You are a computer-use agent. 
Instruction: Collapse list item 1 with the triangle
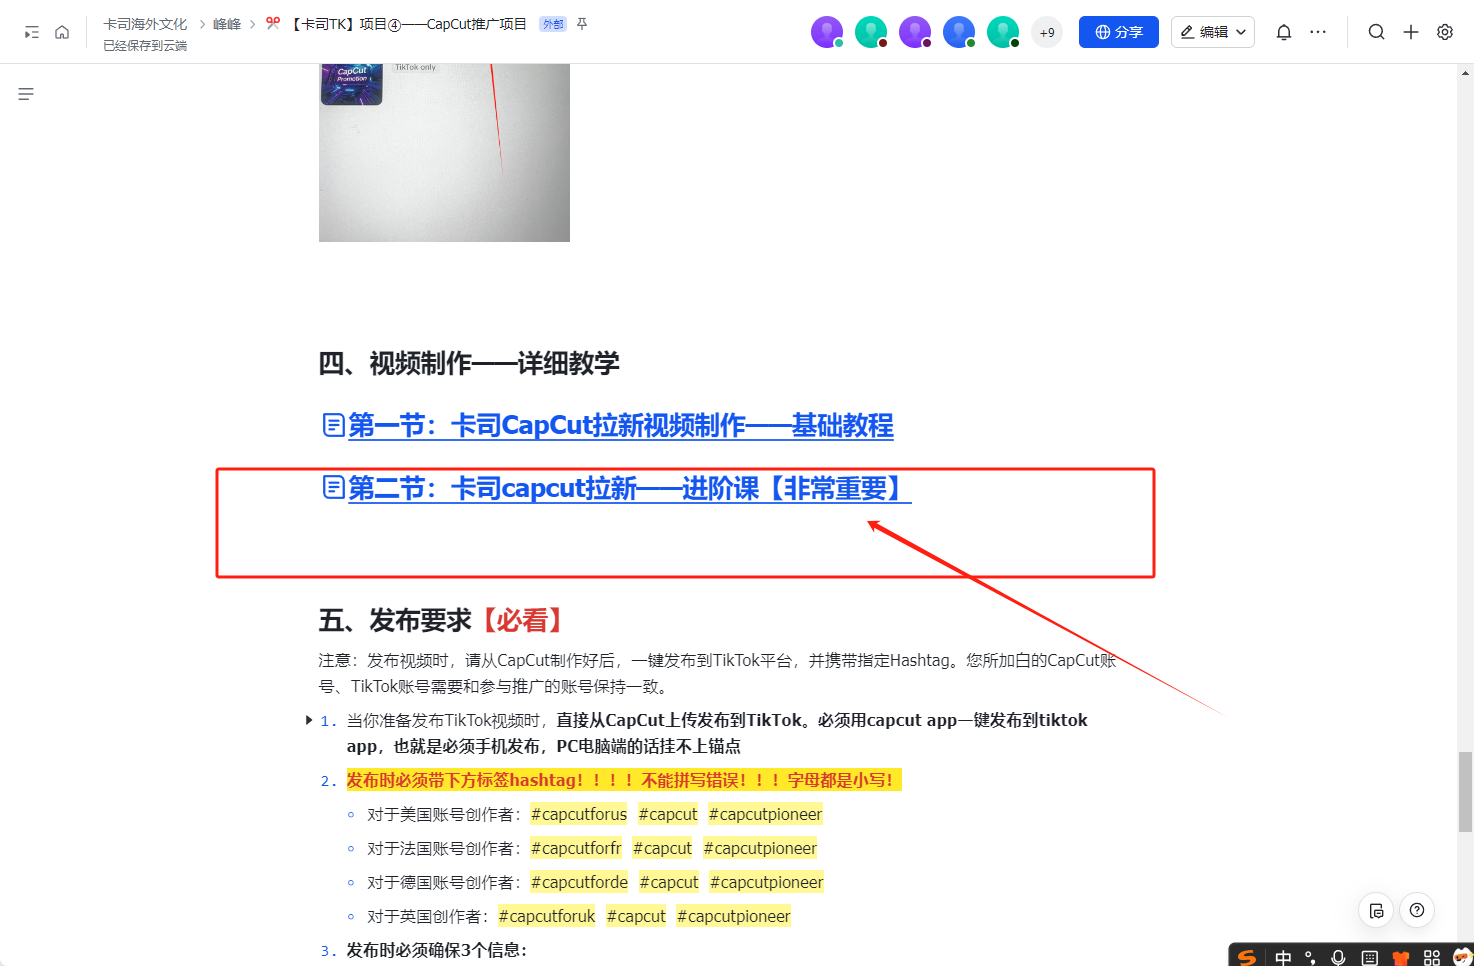(309, 720)
